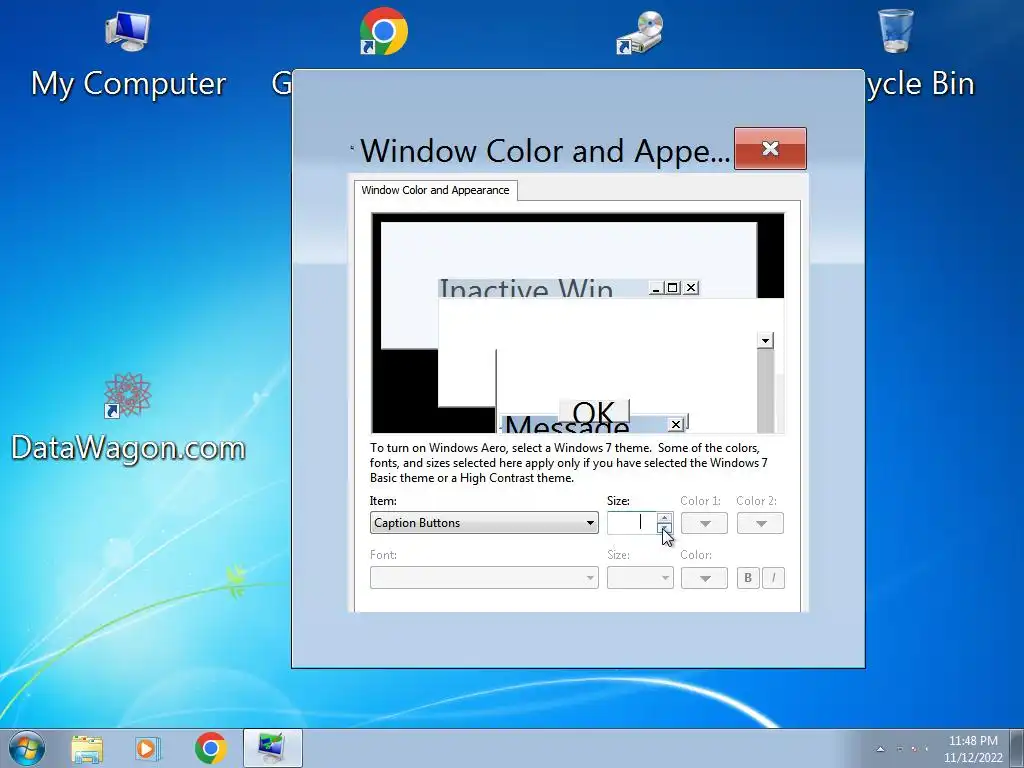Open the Item dropdown showing Caption Buttons
Image resolution: width=1024 pixels, height=768 pixels.
(484, 522)
